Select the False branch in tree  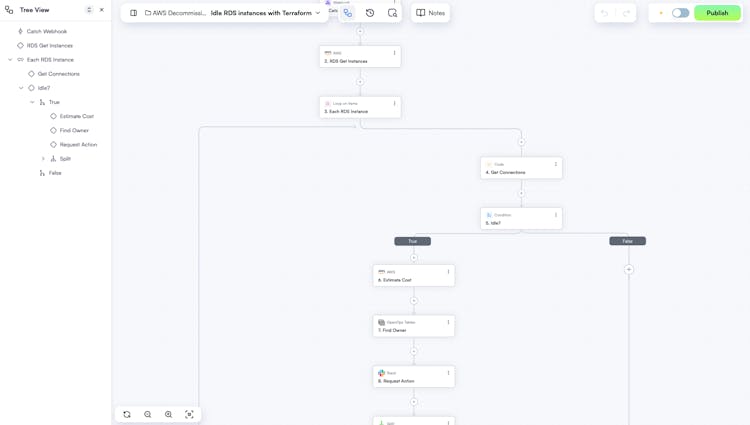pyautogui.click(x=55, y=173)
